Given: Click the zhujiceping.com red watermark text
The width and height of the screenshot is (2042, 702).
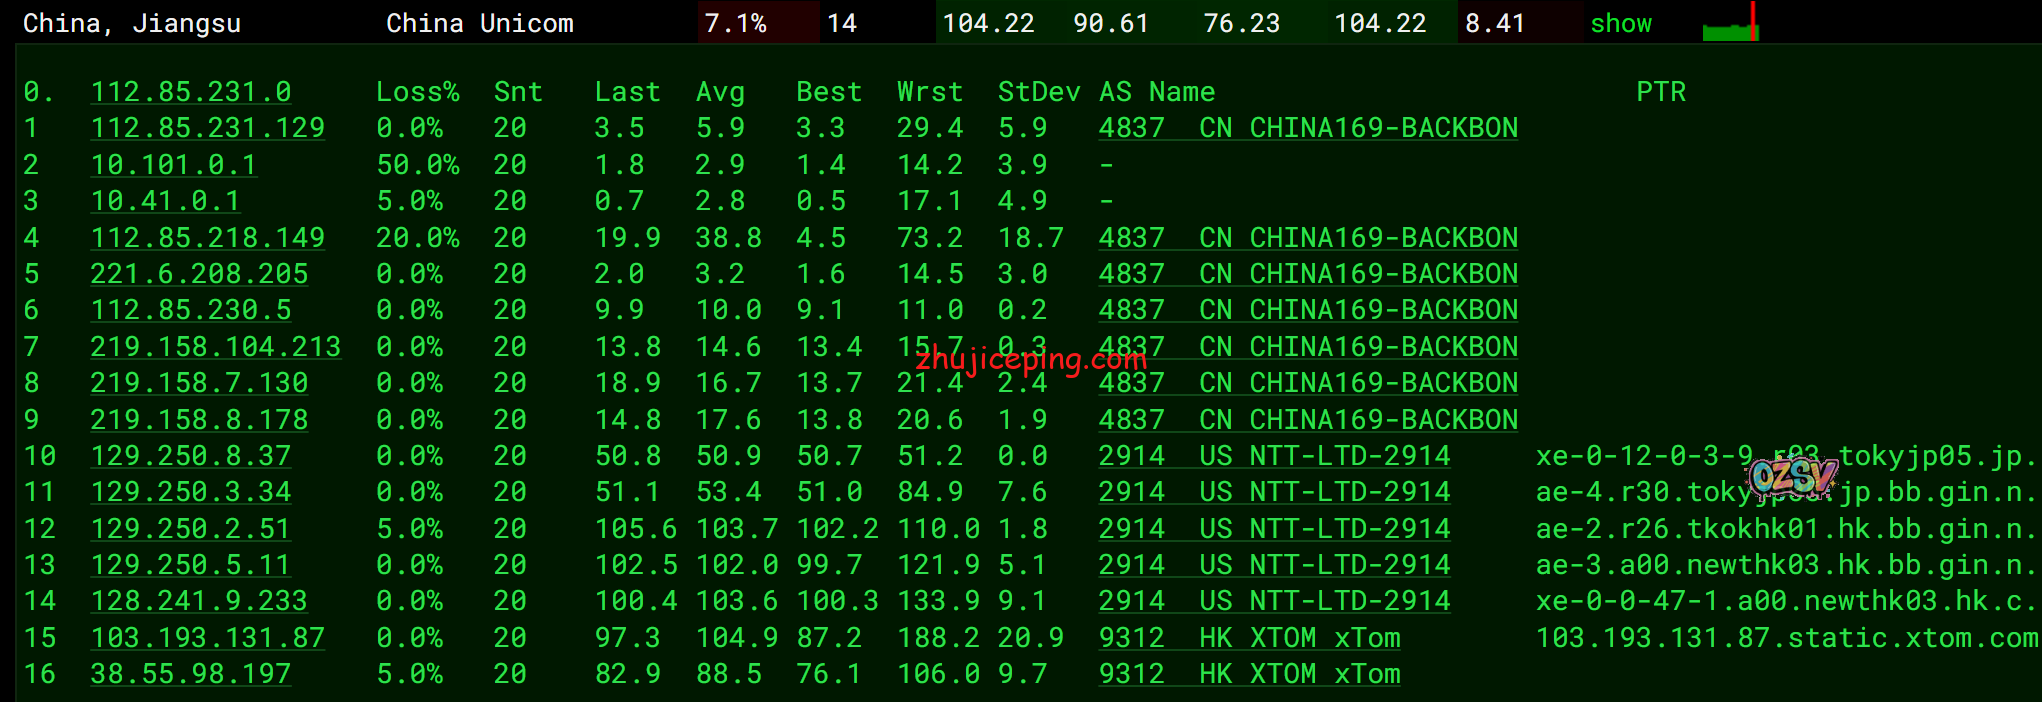Looking at the screenshot, I should tap(1031, 358).
